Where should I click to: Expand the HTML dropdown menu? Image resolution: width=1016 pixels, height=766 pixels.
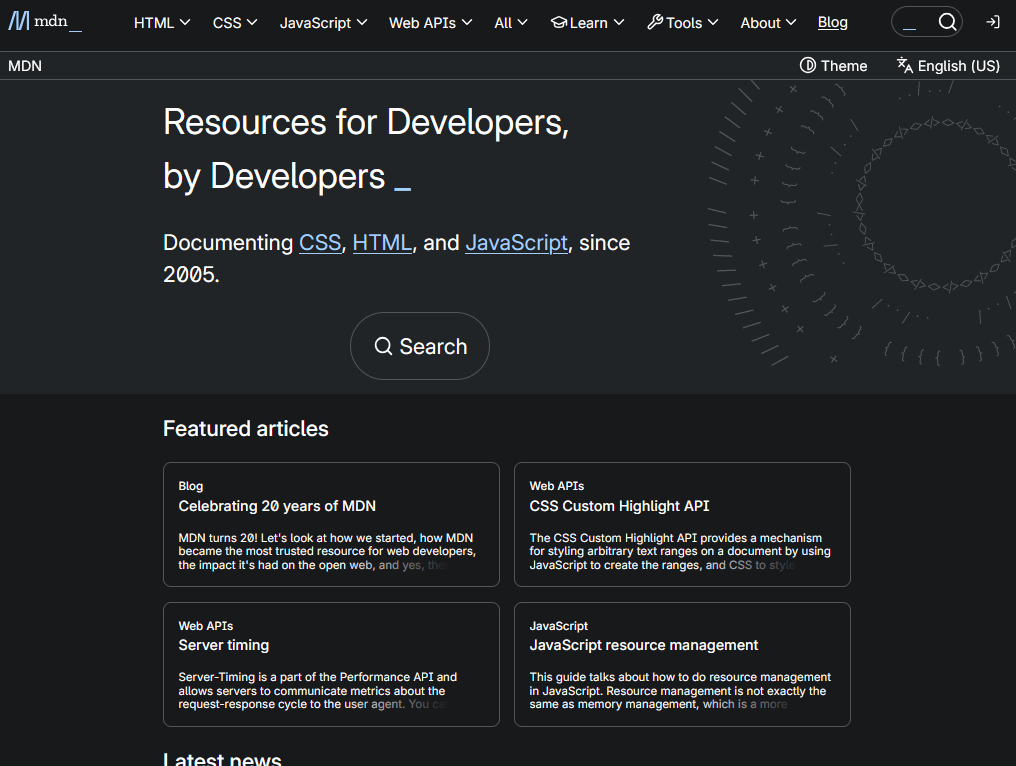(162, 22)
